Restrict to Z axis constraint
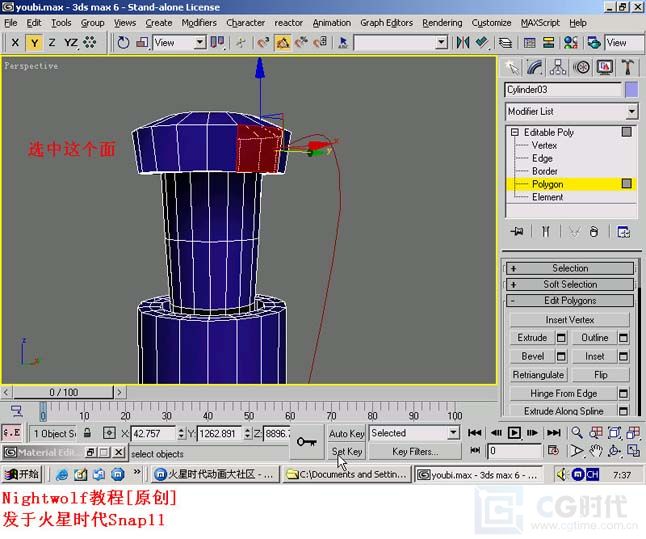 [x=52, y=42]
